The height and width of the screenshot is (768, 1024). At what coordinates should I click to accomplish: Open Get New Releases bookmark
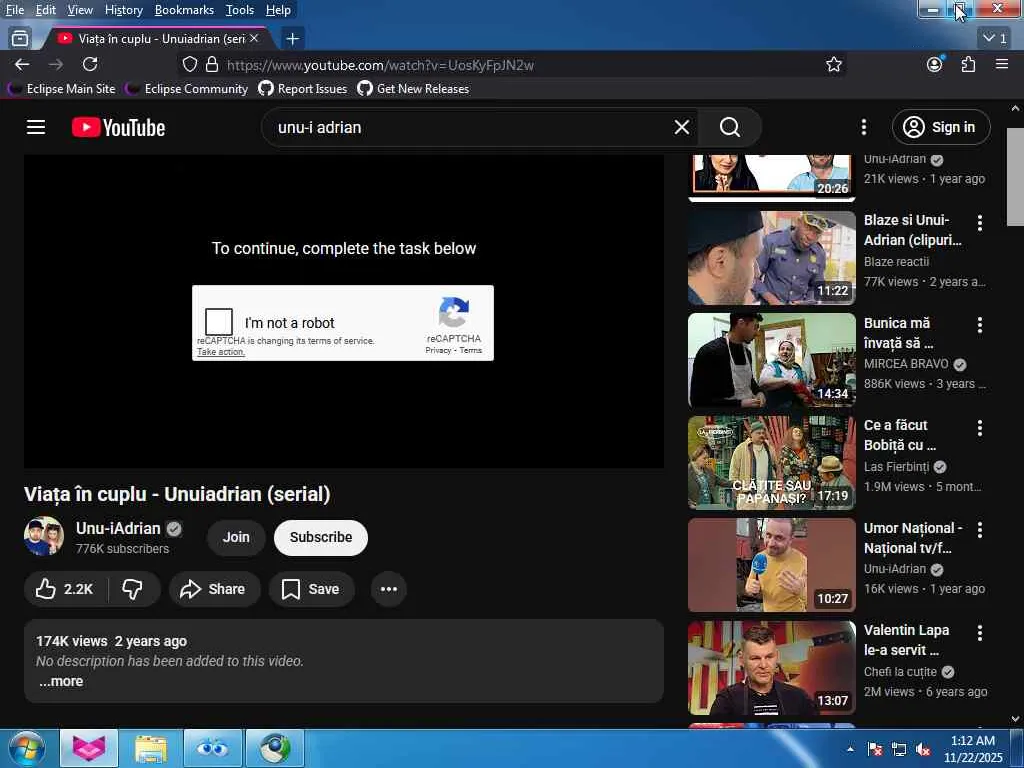413,89
